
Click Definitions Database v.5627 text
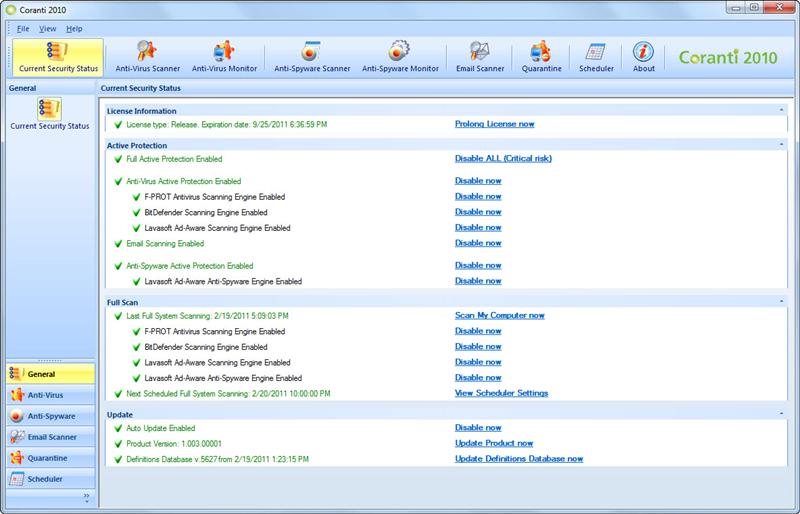point(217,459)
